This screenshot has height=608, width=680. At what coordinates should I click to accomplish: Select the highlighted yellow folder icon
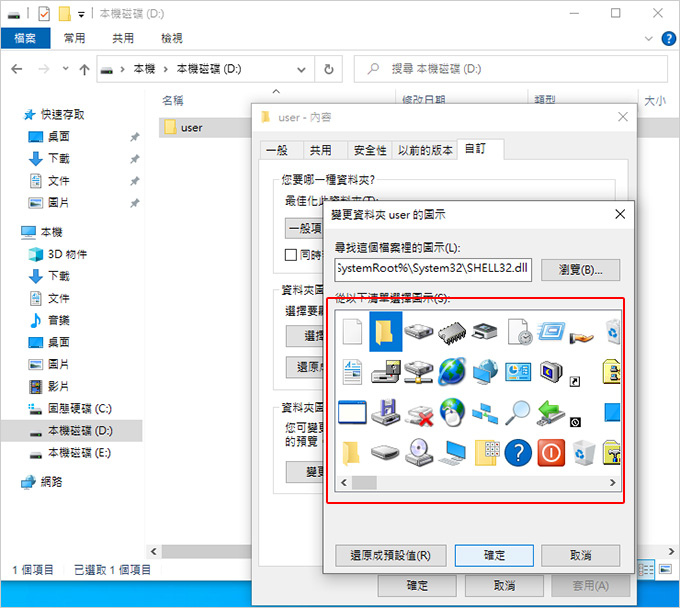point(386,331)
